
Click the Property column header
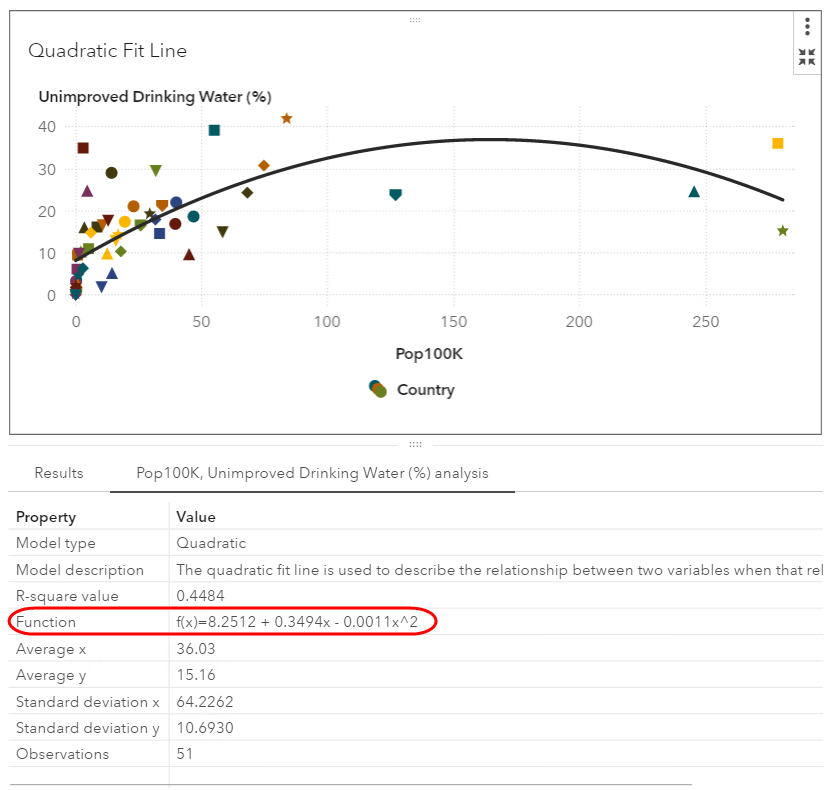click(45, 517)
